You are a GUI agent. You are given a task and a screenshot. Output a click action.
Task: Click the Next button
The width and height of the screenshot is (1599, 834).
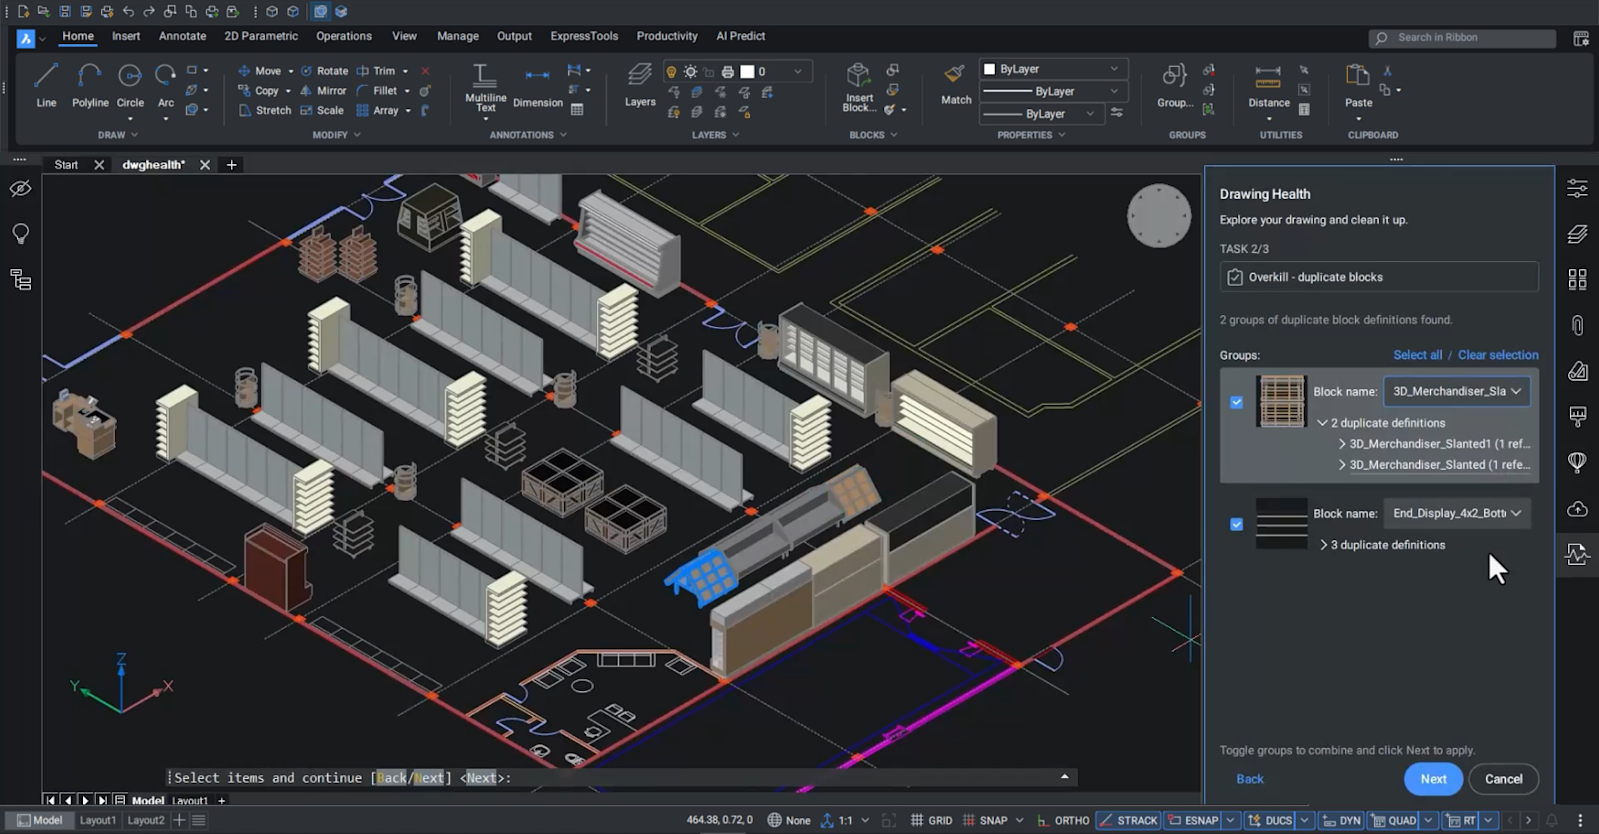1433,779
